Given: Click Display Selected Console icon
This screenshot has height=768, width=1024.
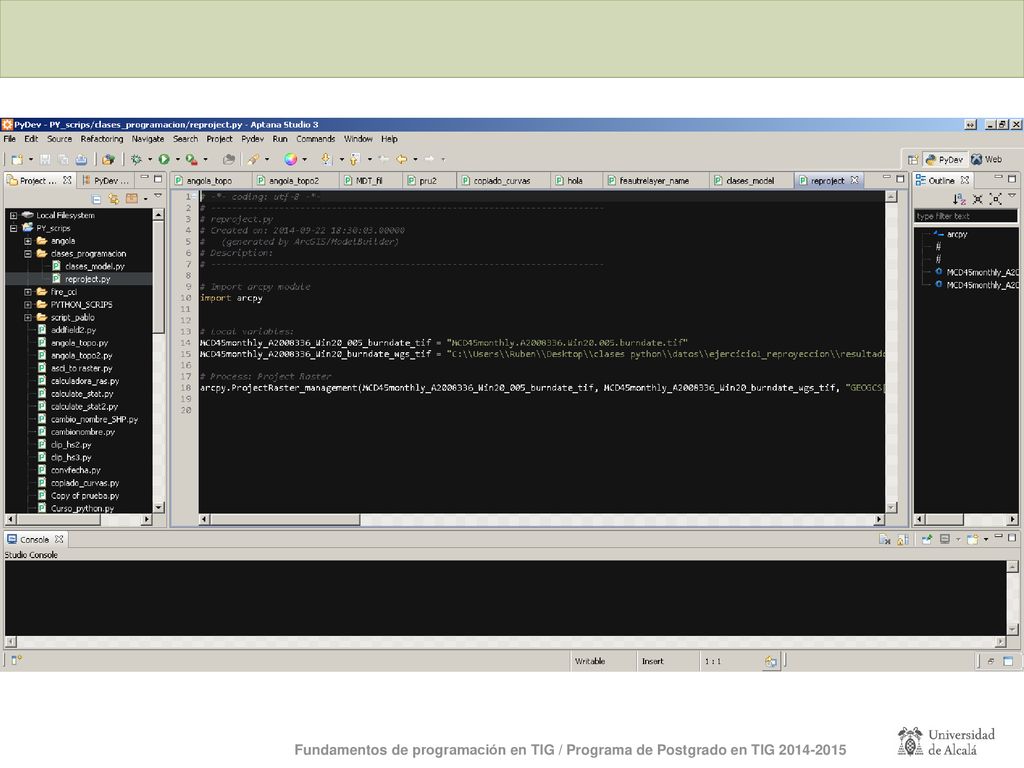Looking at the screenshot, I should click(x=945, y=539).
